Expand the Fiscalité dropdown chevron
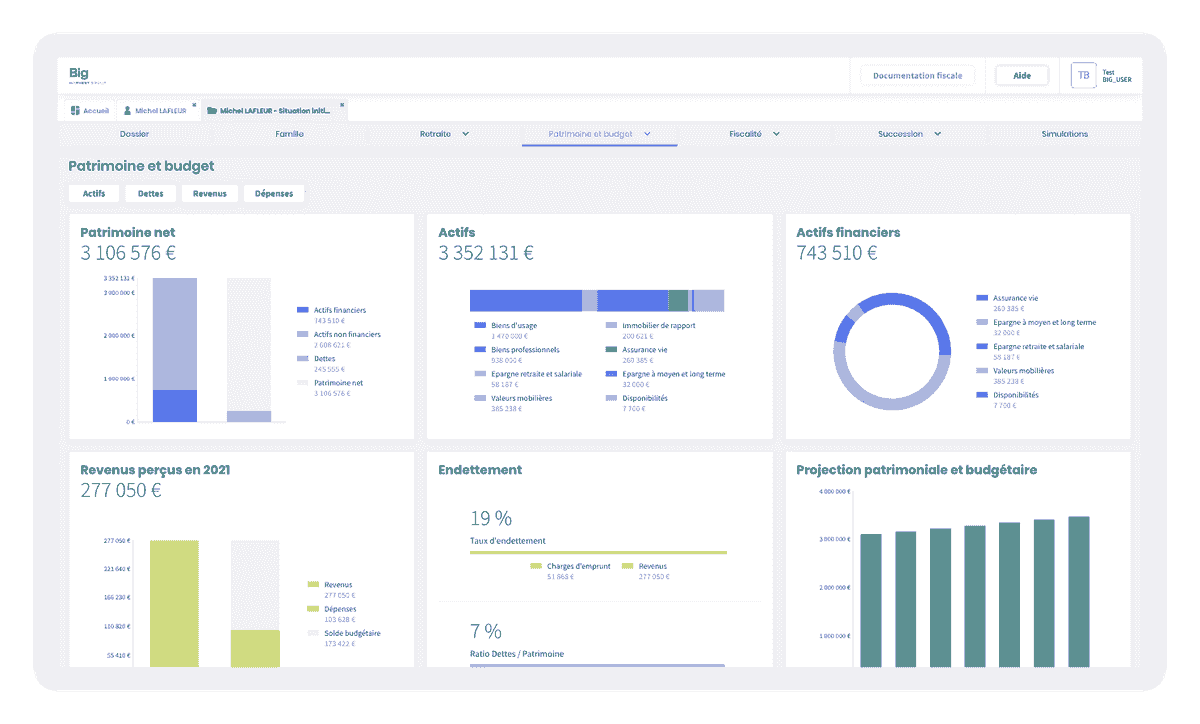 pos(776,134)
